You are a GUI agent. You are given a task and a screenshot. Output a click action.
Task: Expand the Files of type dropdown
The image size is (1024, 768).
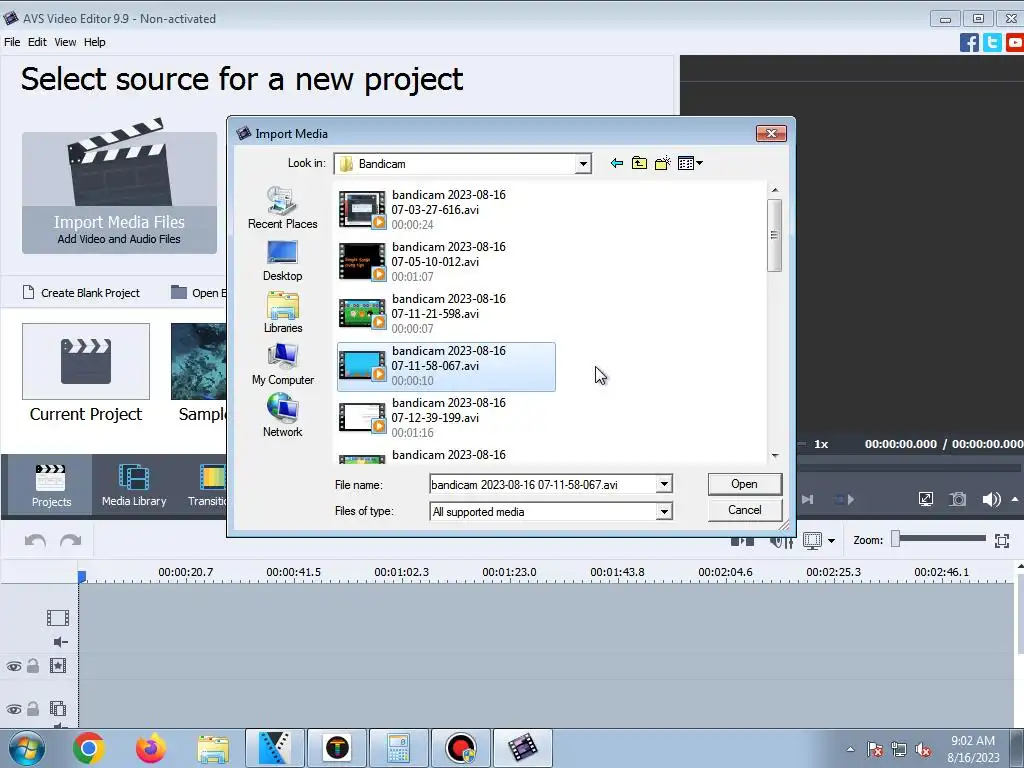(x=664, y=511)
